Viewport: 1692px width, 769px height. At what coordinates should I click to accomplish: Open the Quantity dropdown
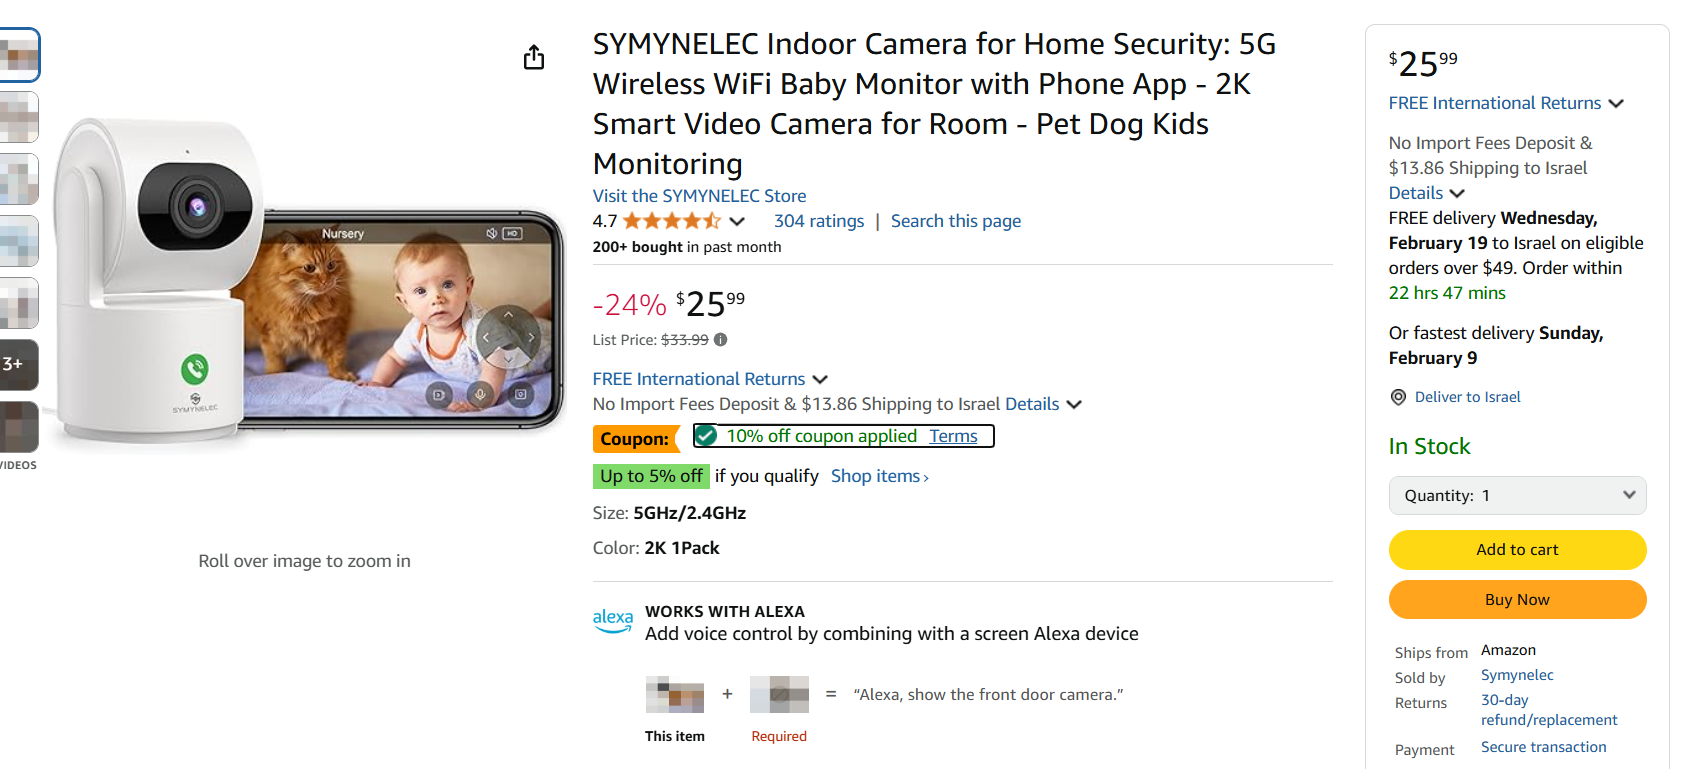(1517, 496)
